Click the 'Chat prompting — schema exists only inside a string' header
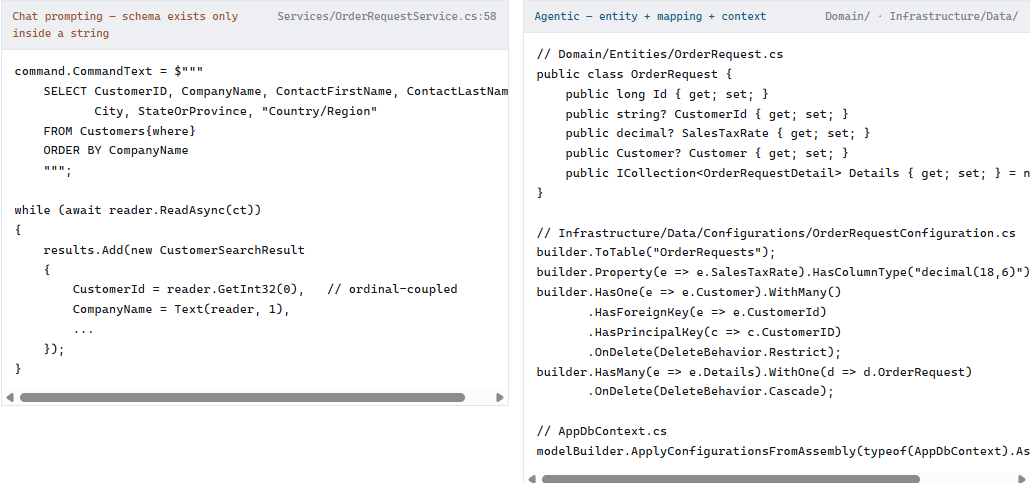Viewport: 1030px width, 483px height. point(125,24)
